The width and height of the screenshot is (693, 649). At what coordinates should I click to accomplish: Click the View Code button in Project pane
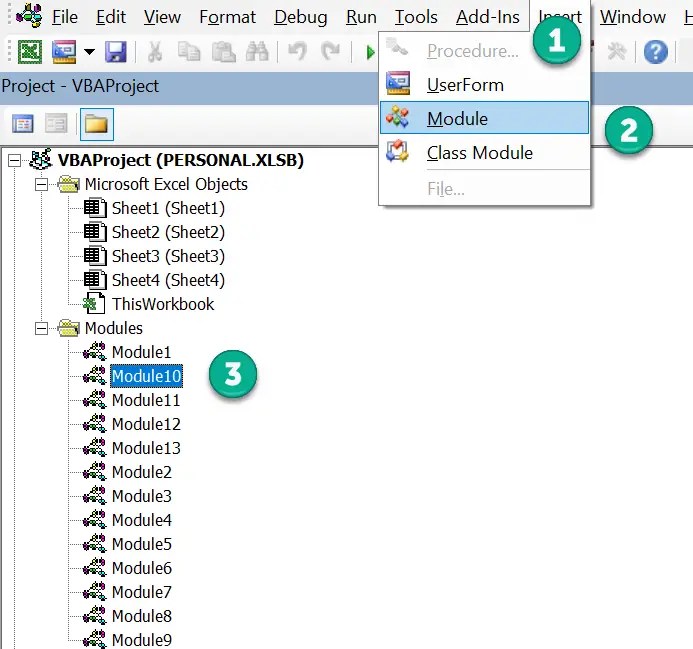(23, 124)
